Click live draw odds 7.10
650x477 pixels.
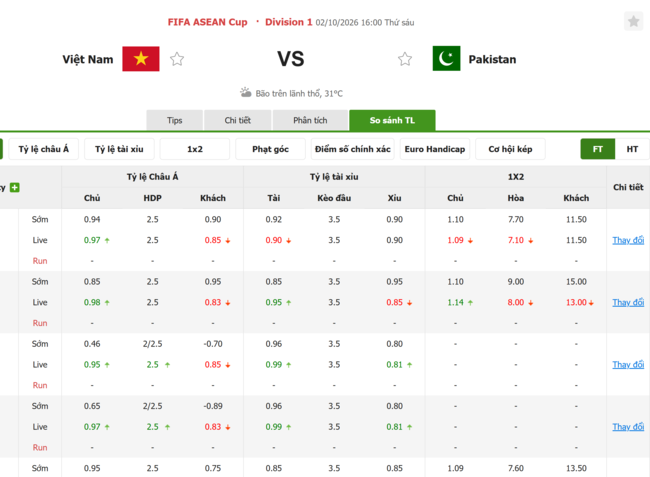[516, 240]
